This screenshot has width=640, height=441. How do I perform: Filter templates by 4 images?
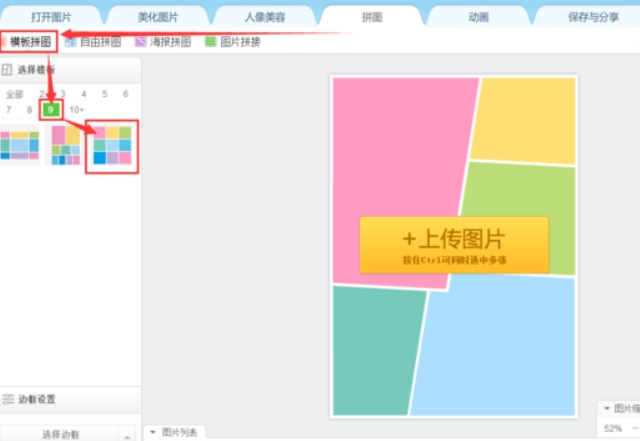(84, 94)
